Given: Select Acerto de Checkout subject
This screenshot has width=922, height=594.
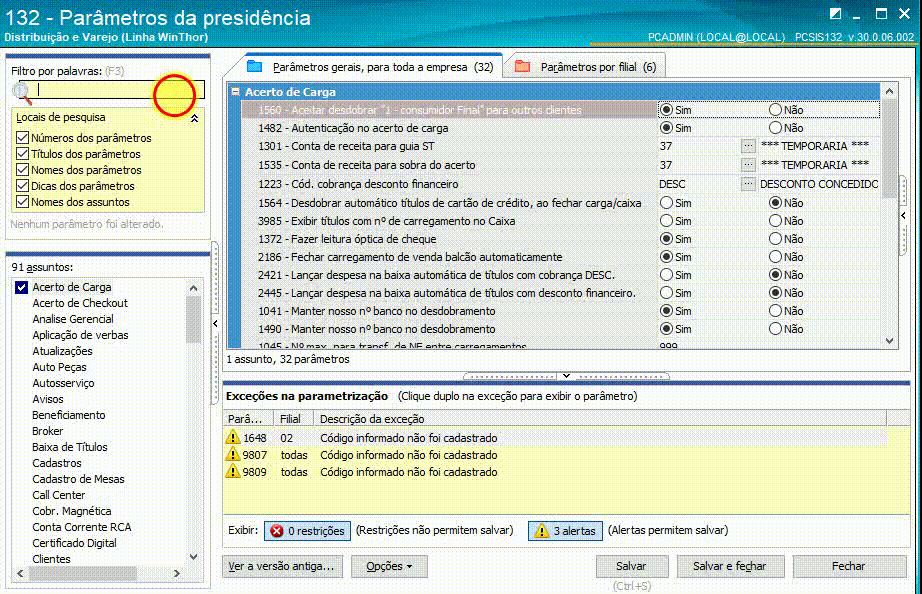Looking at the screenshot, I should tap(80, 303).
